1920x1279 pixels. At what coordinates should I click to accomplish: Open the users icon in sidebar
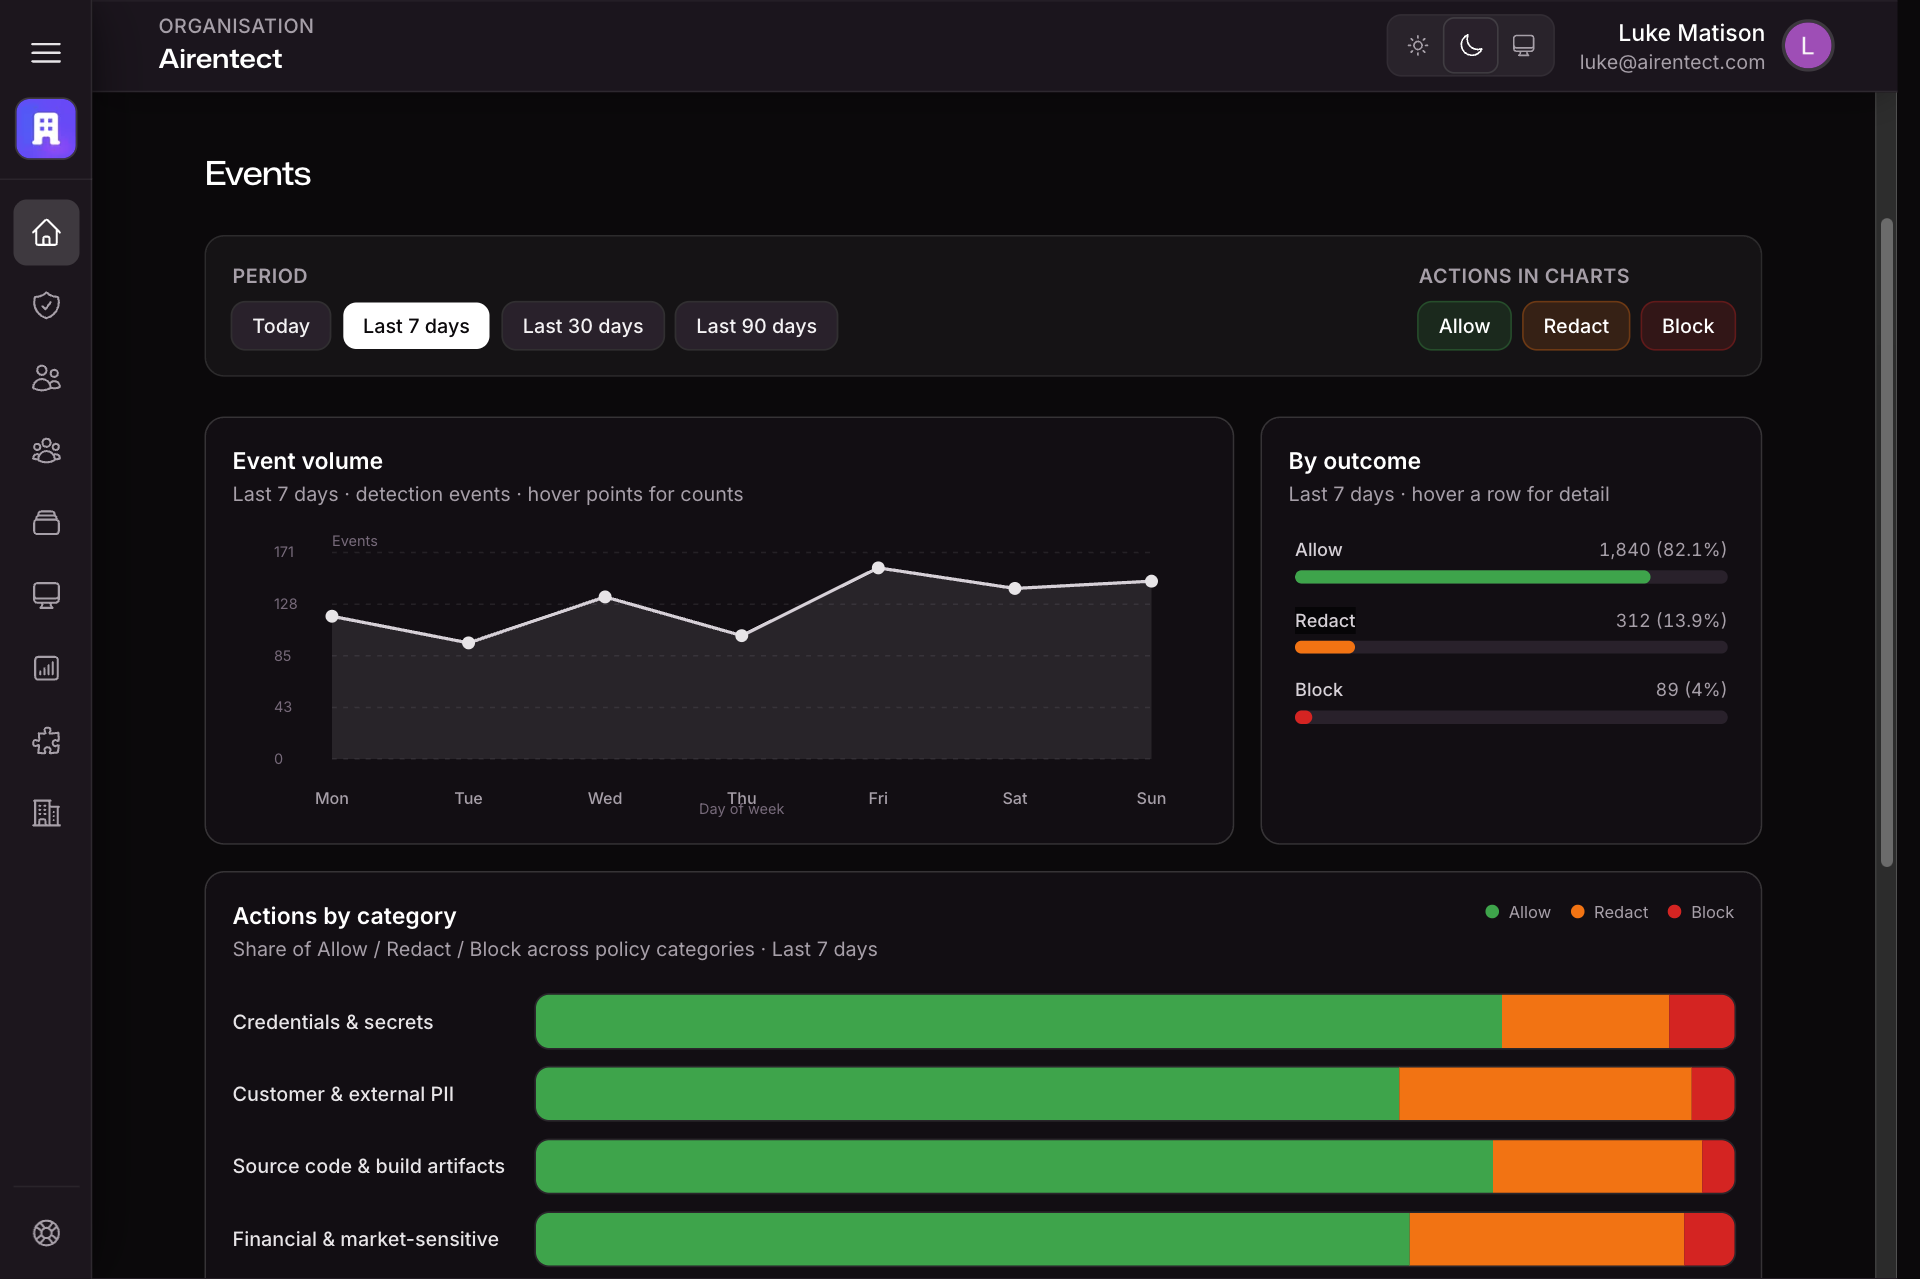point(46,378)
